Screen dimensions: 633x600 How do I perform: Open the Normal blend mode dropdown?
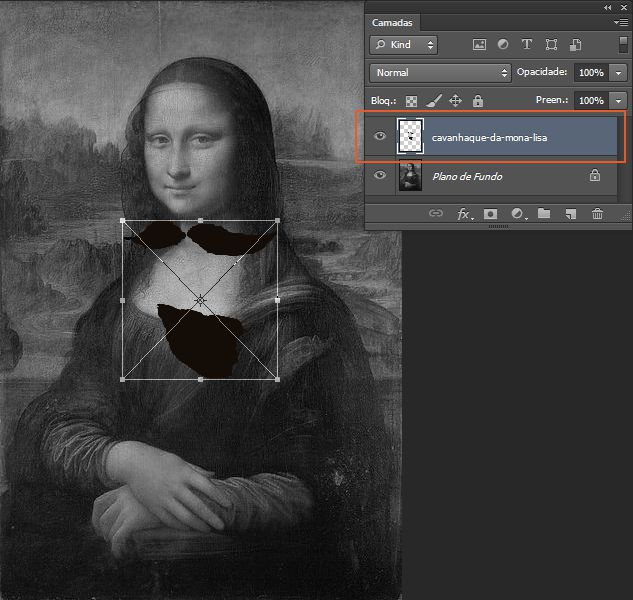pyautogui.click(x=440, y=73)
